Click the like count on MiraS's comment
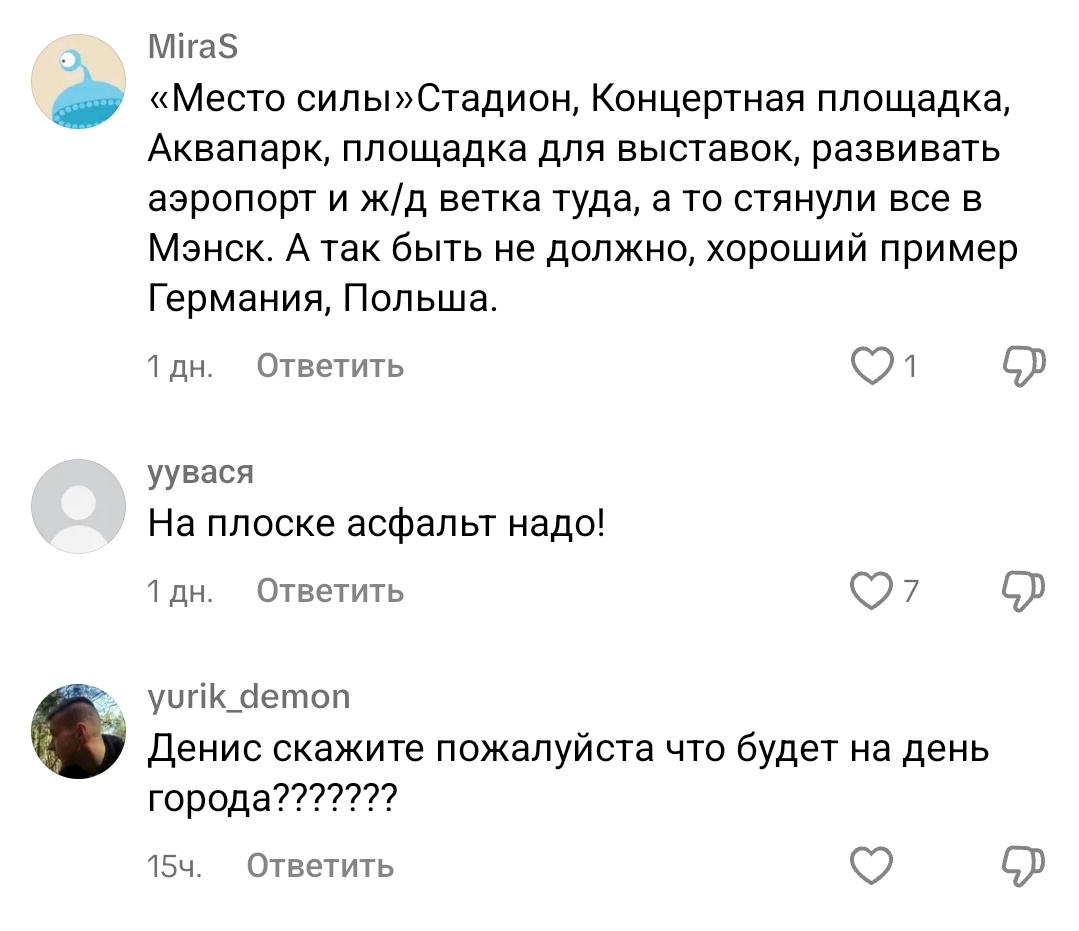 pyautogui.click(x=910, y=367)
